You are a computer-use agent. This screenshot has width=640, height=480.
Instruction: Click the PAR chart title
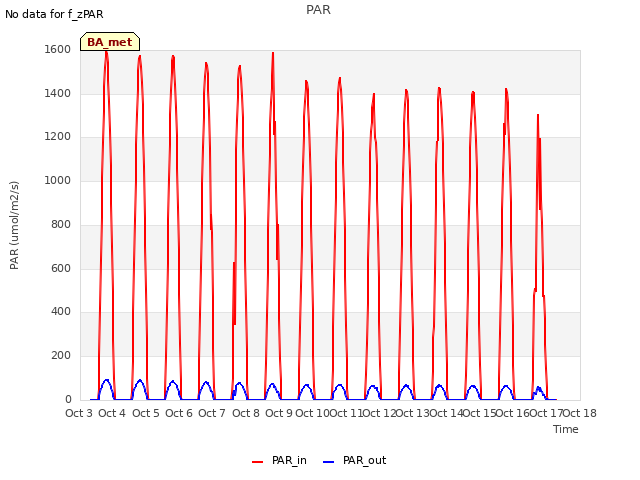[318, 10]
